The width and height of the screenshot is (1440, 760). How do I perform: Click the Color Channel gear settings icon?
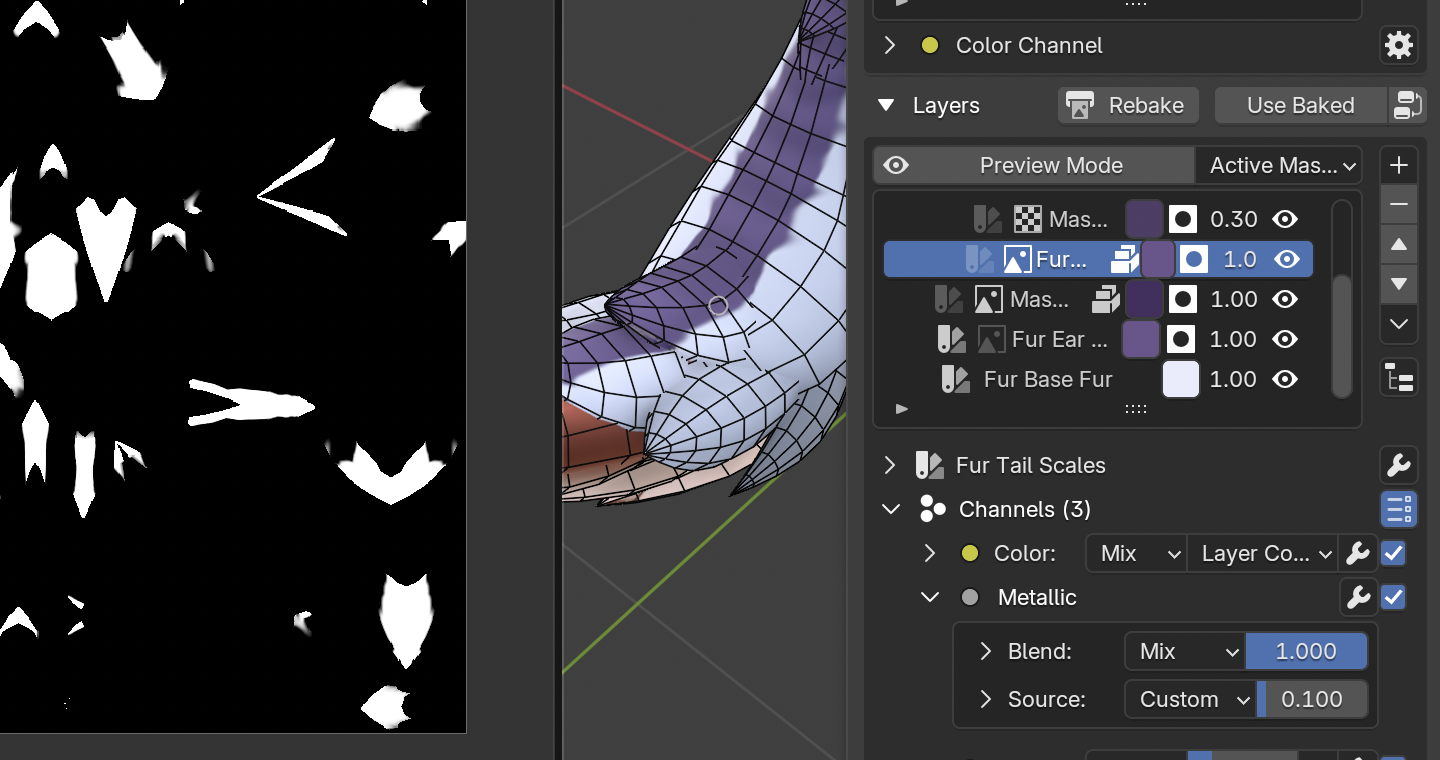[1398, 45]
